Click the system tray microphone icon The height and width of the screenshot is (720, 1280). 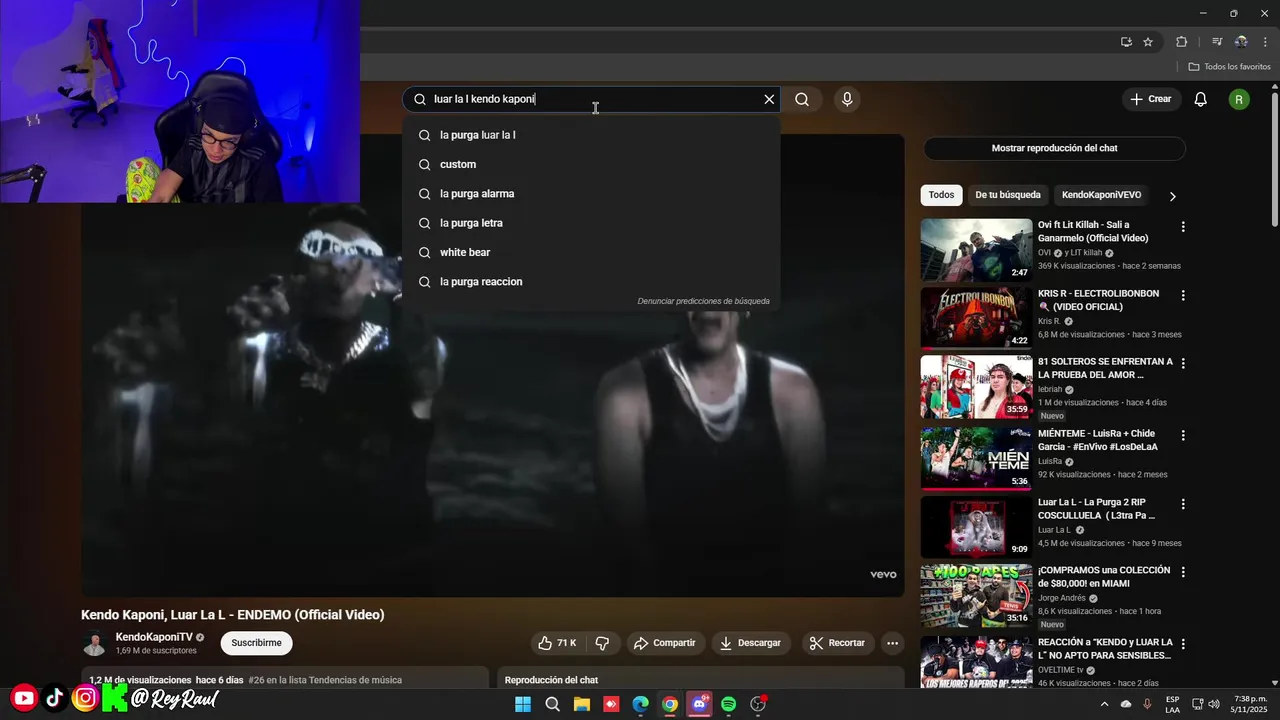1147,704
